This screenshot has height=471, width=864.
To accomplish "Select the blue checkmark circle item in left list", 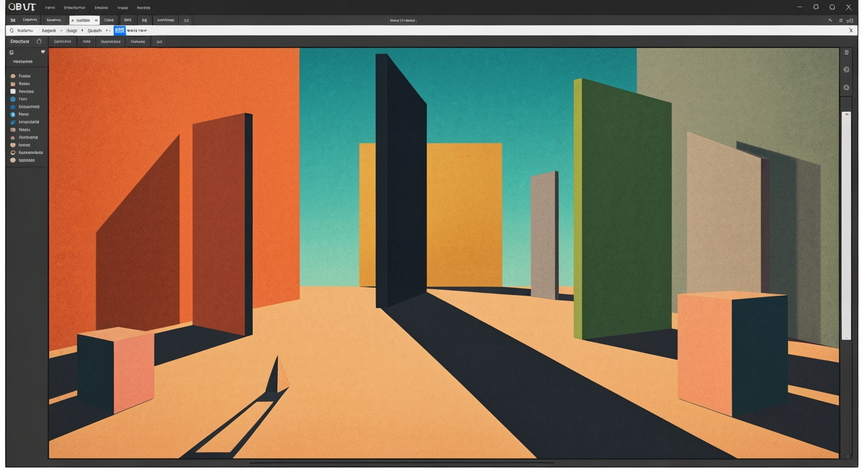I will pyautogui.click(x=13, y=114).
